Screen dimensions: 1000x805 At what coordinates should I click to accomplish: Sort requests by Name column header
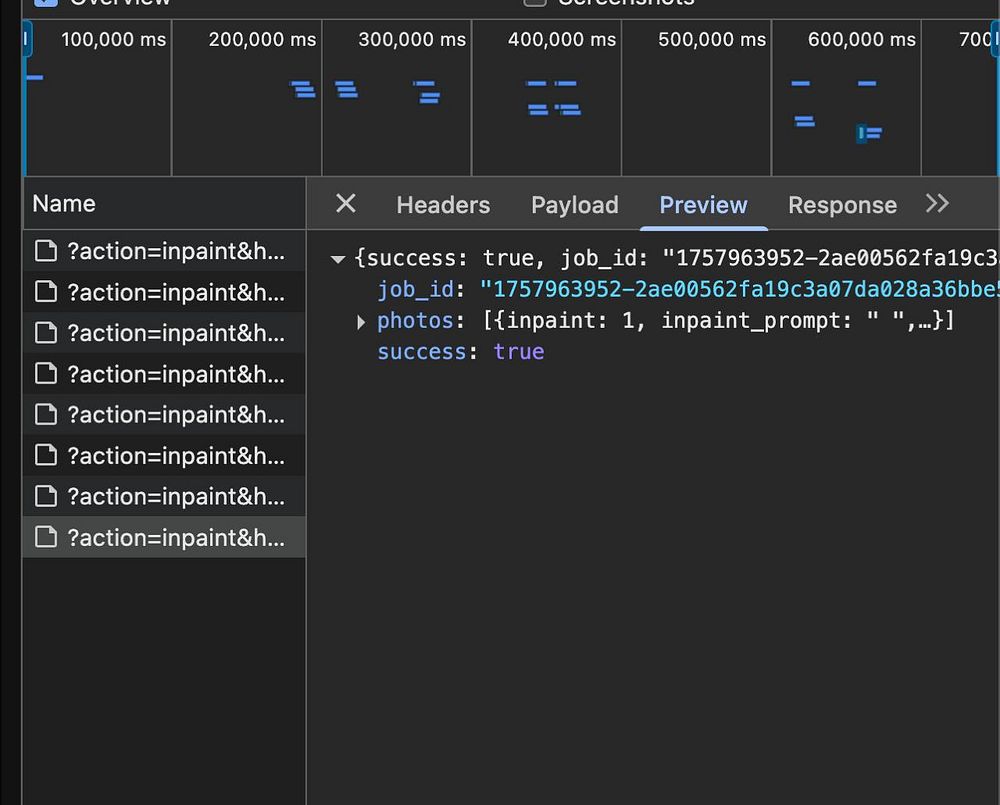coord(164,203)
